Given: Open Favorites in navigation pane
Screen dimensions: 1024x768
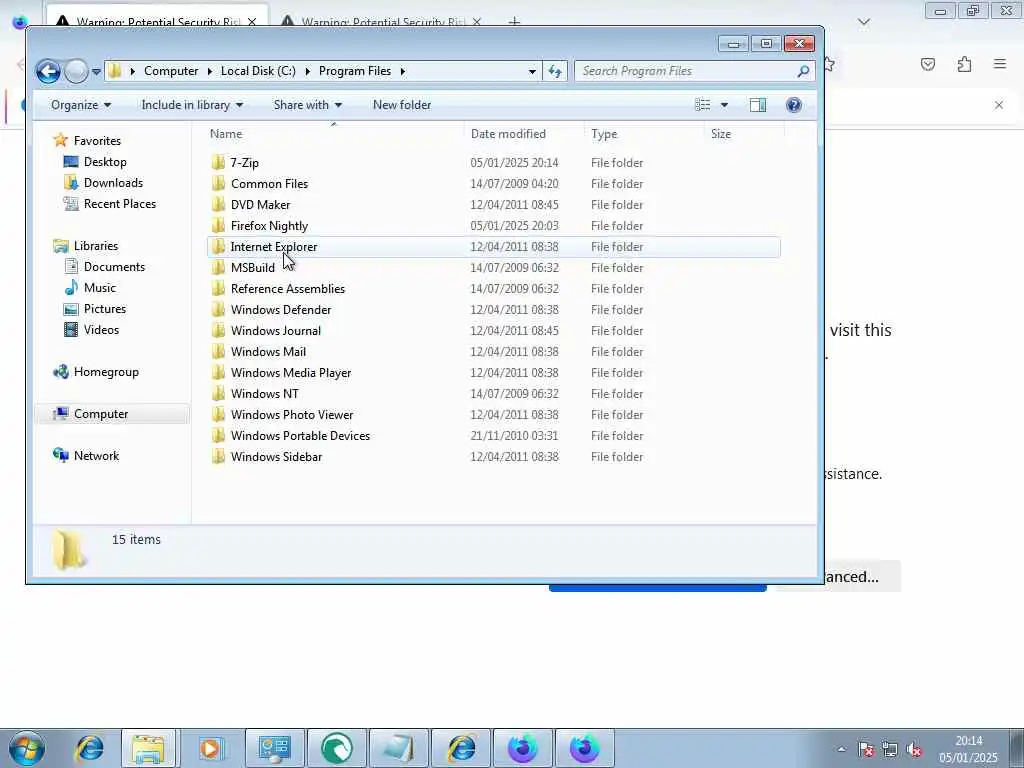Looking at the screenshot, I should 97,140.
